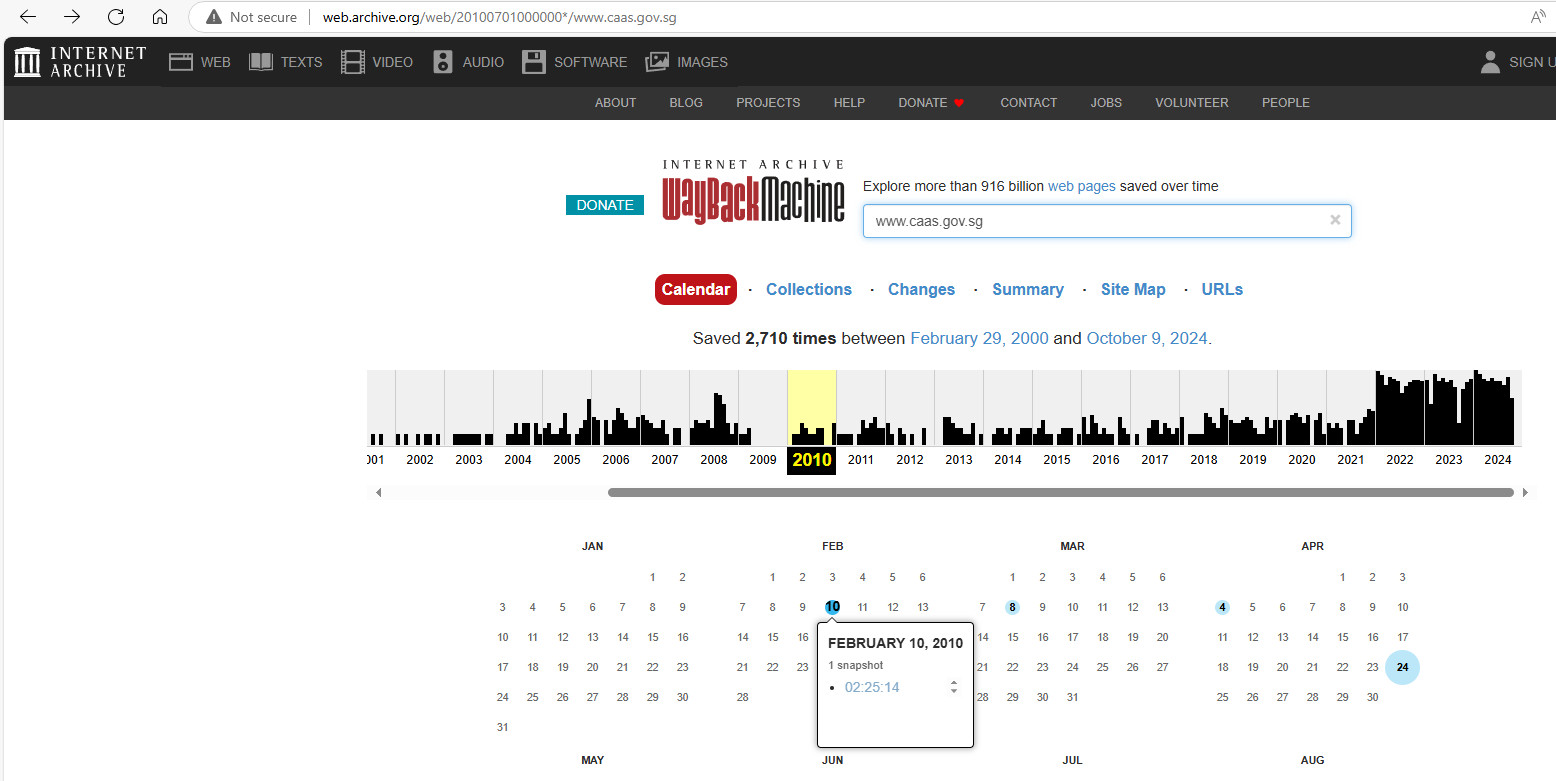The width and height of the screenshot is (1556, 781).
Task: Open the BLOG menu item
Action: (686, 102)
